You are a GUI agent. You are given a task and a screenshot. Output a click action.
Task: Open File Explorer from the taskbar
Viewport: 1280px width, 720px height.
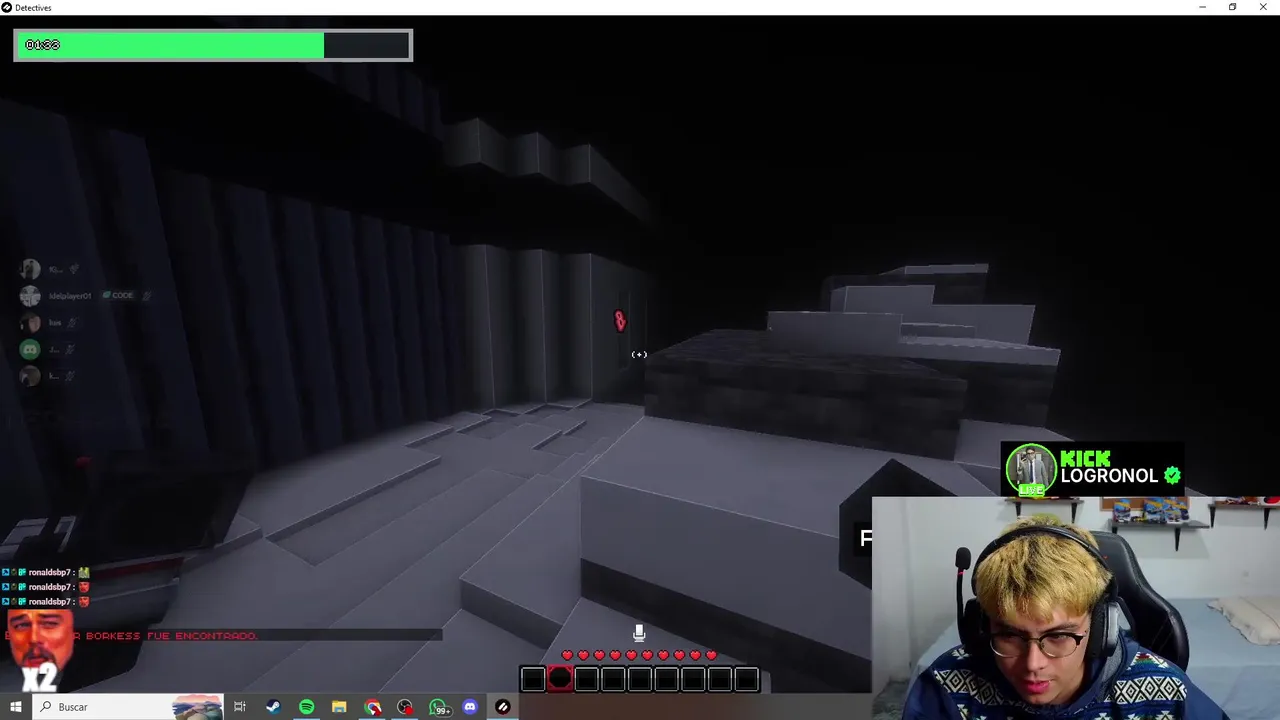click(x=339, y=707)
